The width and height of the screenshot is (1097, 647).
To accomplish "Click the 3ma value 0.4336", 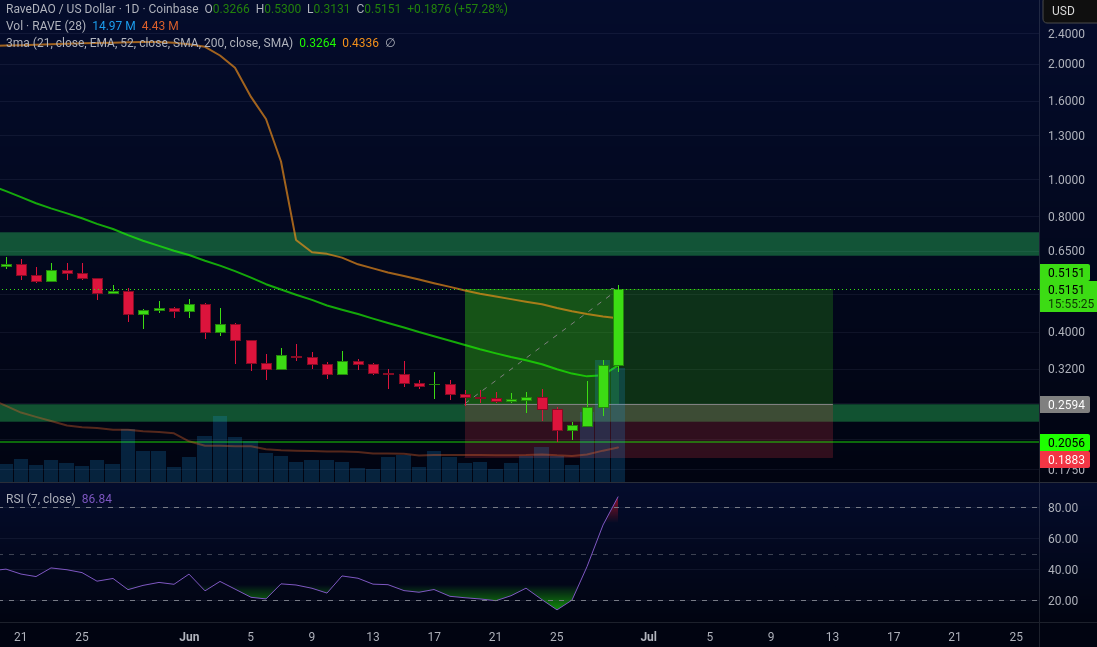I will [x=360, y=43].
